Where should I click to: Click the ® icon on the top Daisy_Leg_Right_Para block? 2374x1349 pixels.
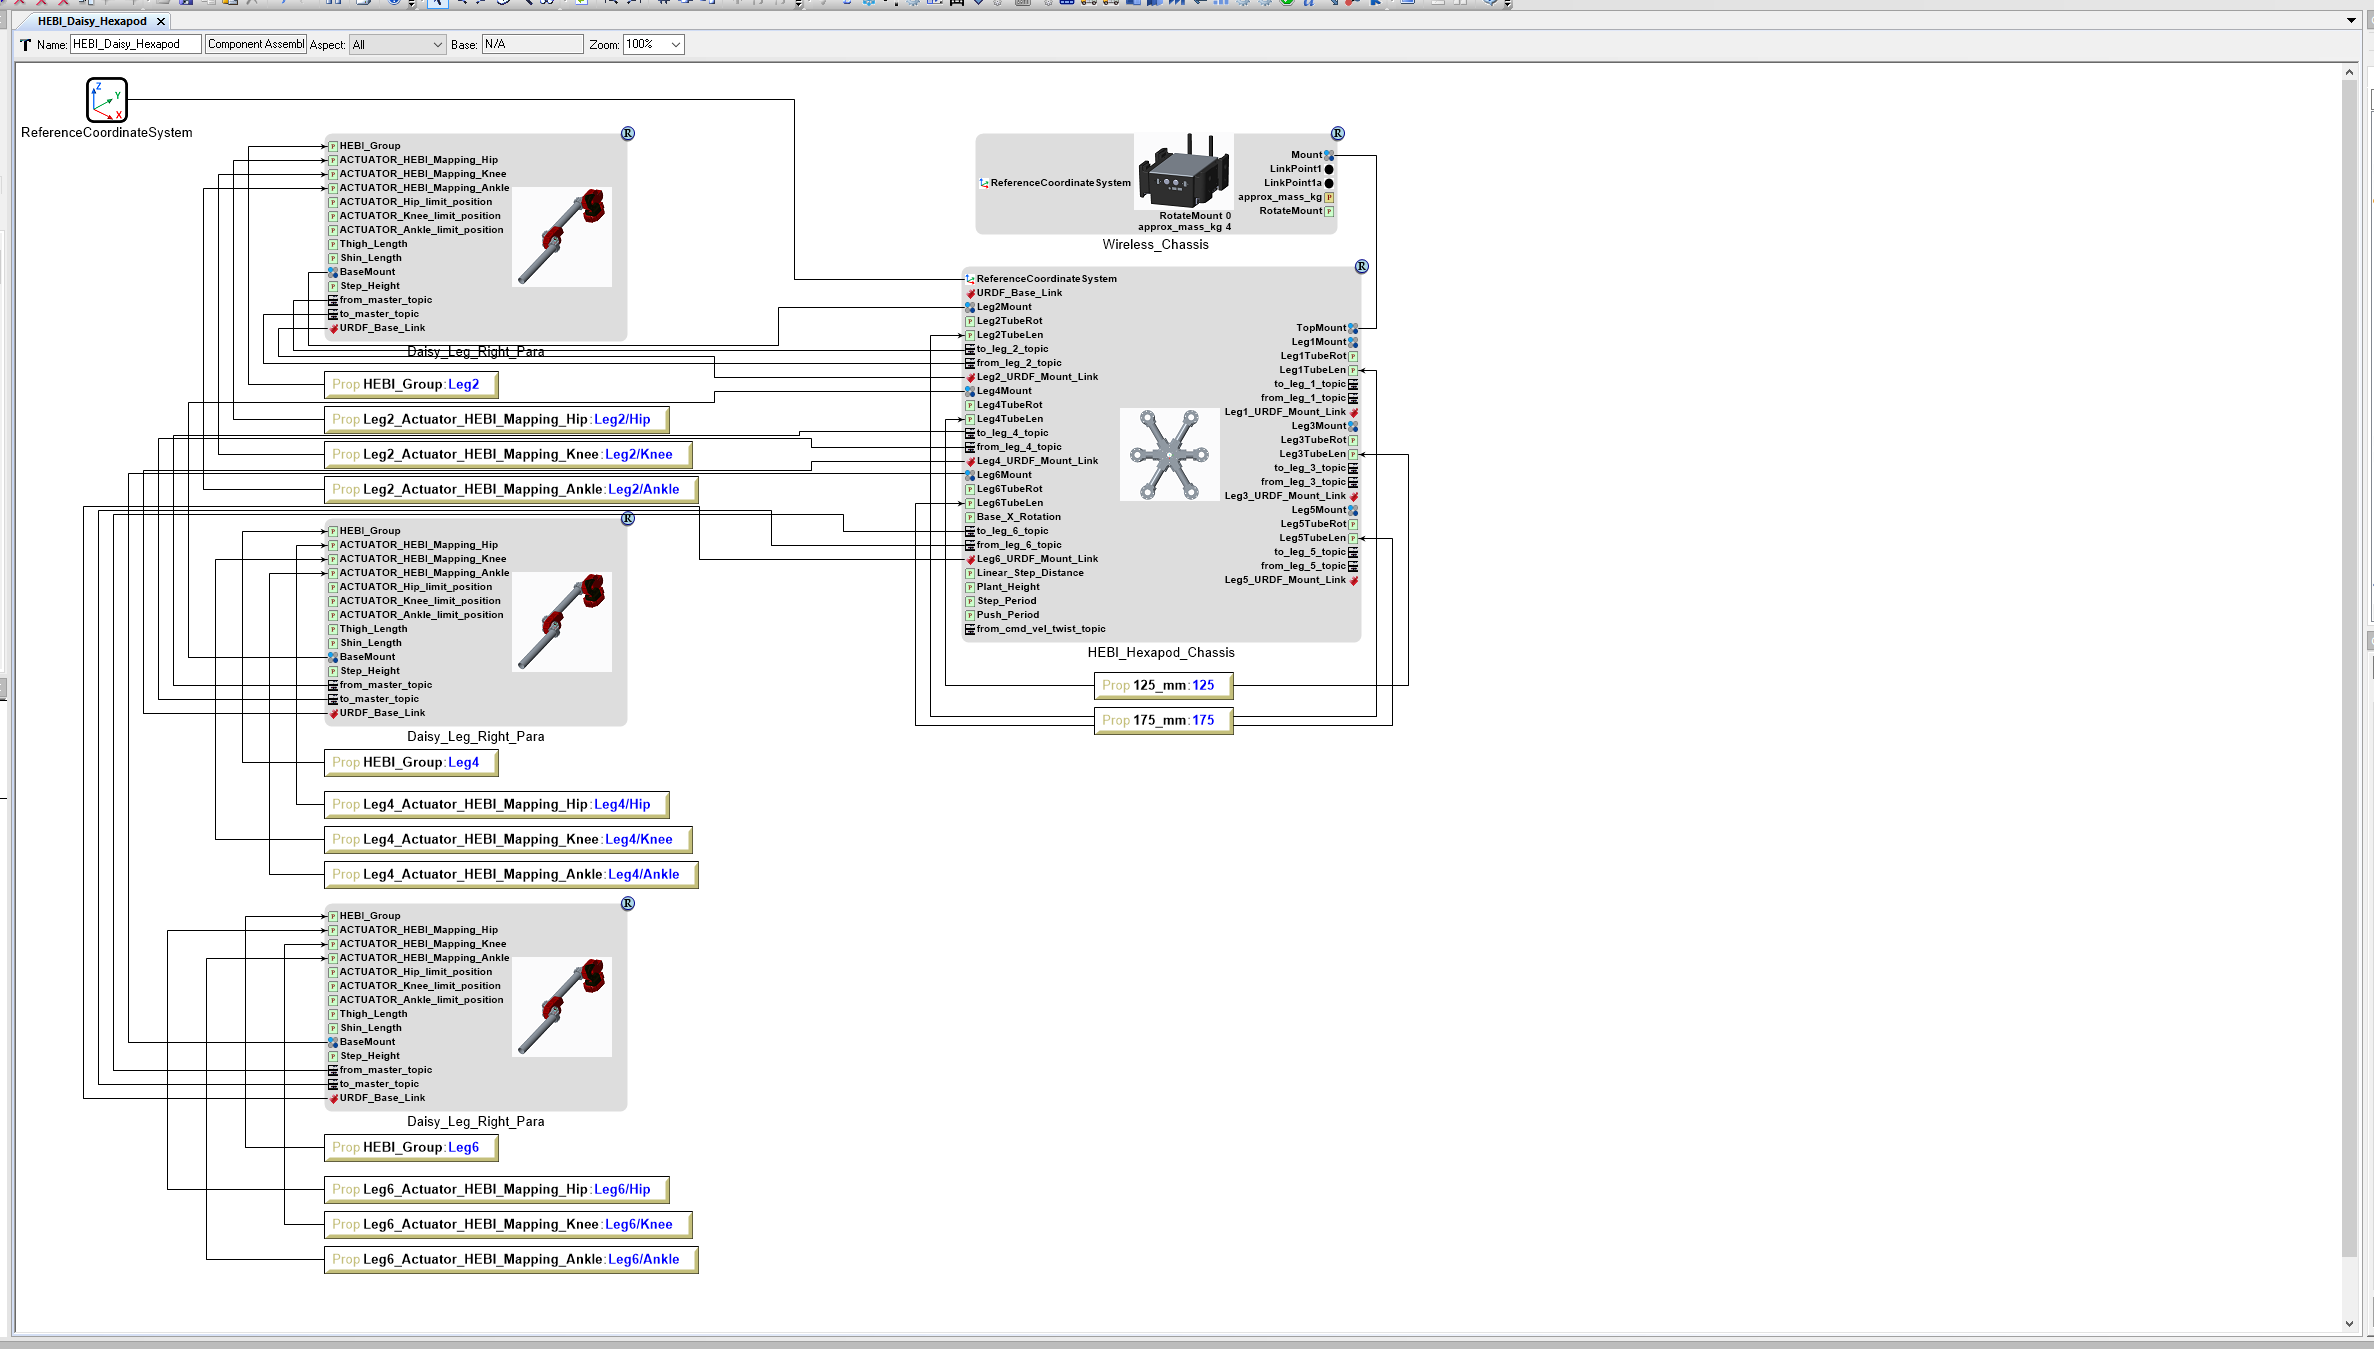click(628, 133)
